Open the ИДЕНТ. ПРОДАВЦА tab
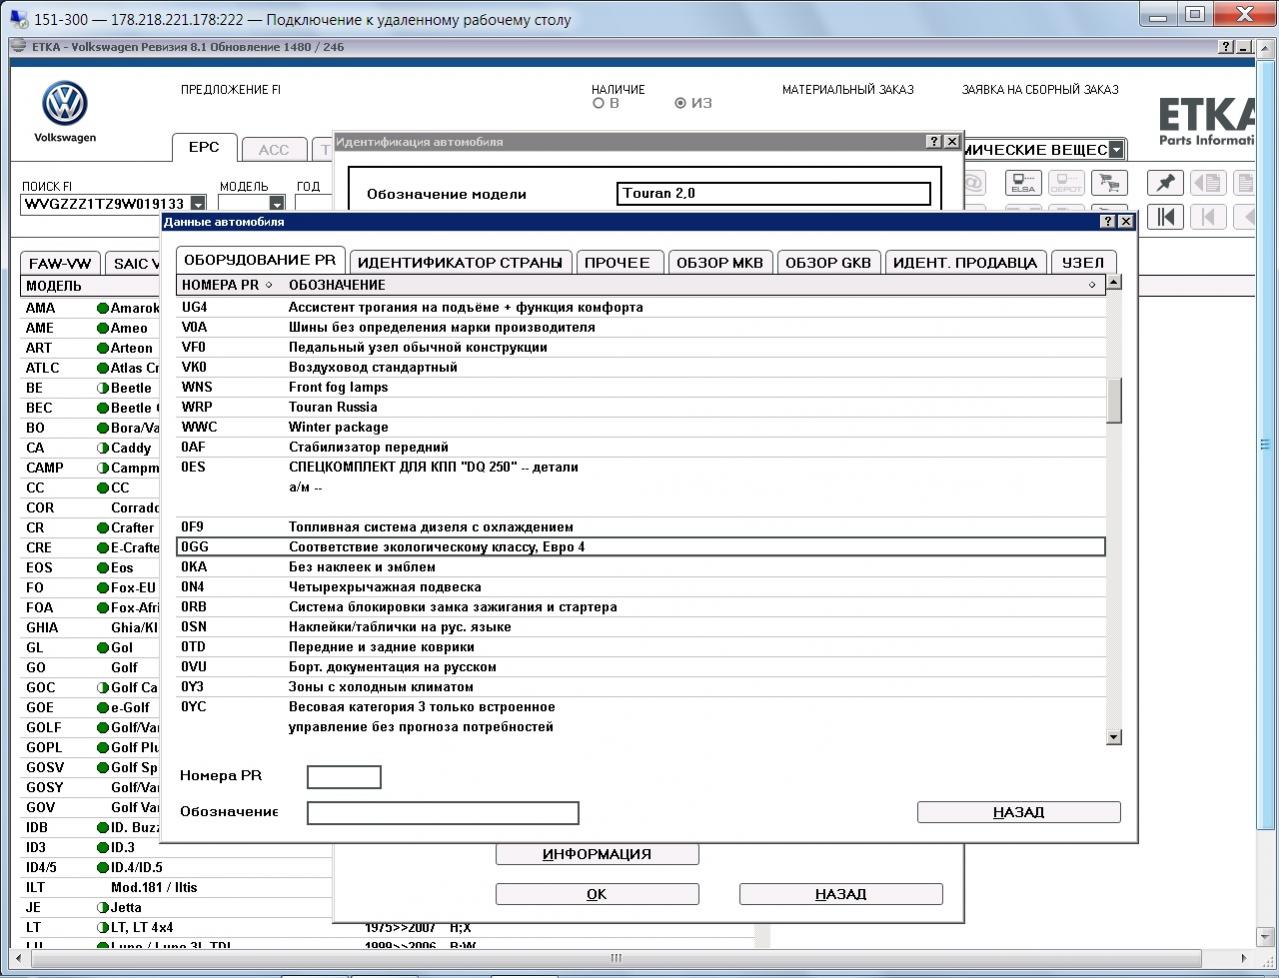This screenshot has height=978, width=1279. click(x=965, y=262)
